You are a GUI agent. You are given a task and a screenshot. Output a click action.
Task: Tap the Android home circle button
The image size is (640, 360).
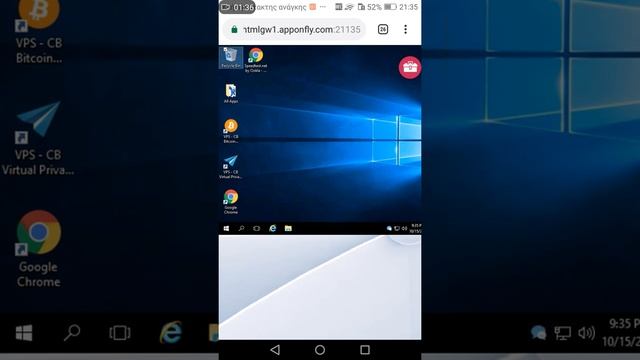coord(320,350)
